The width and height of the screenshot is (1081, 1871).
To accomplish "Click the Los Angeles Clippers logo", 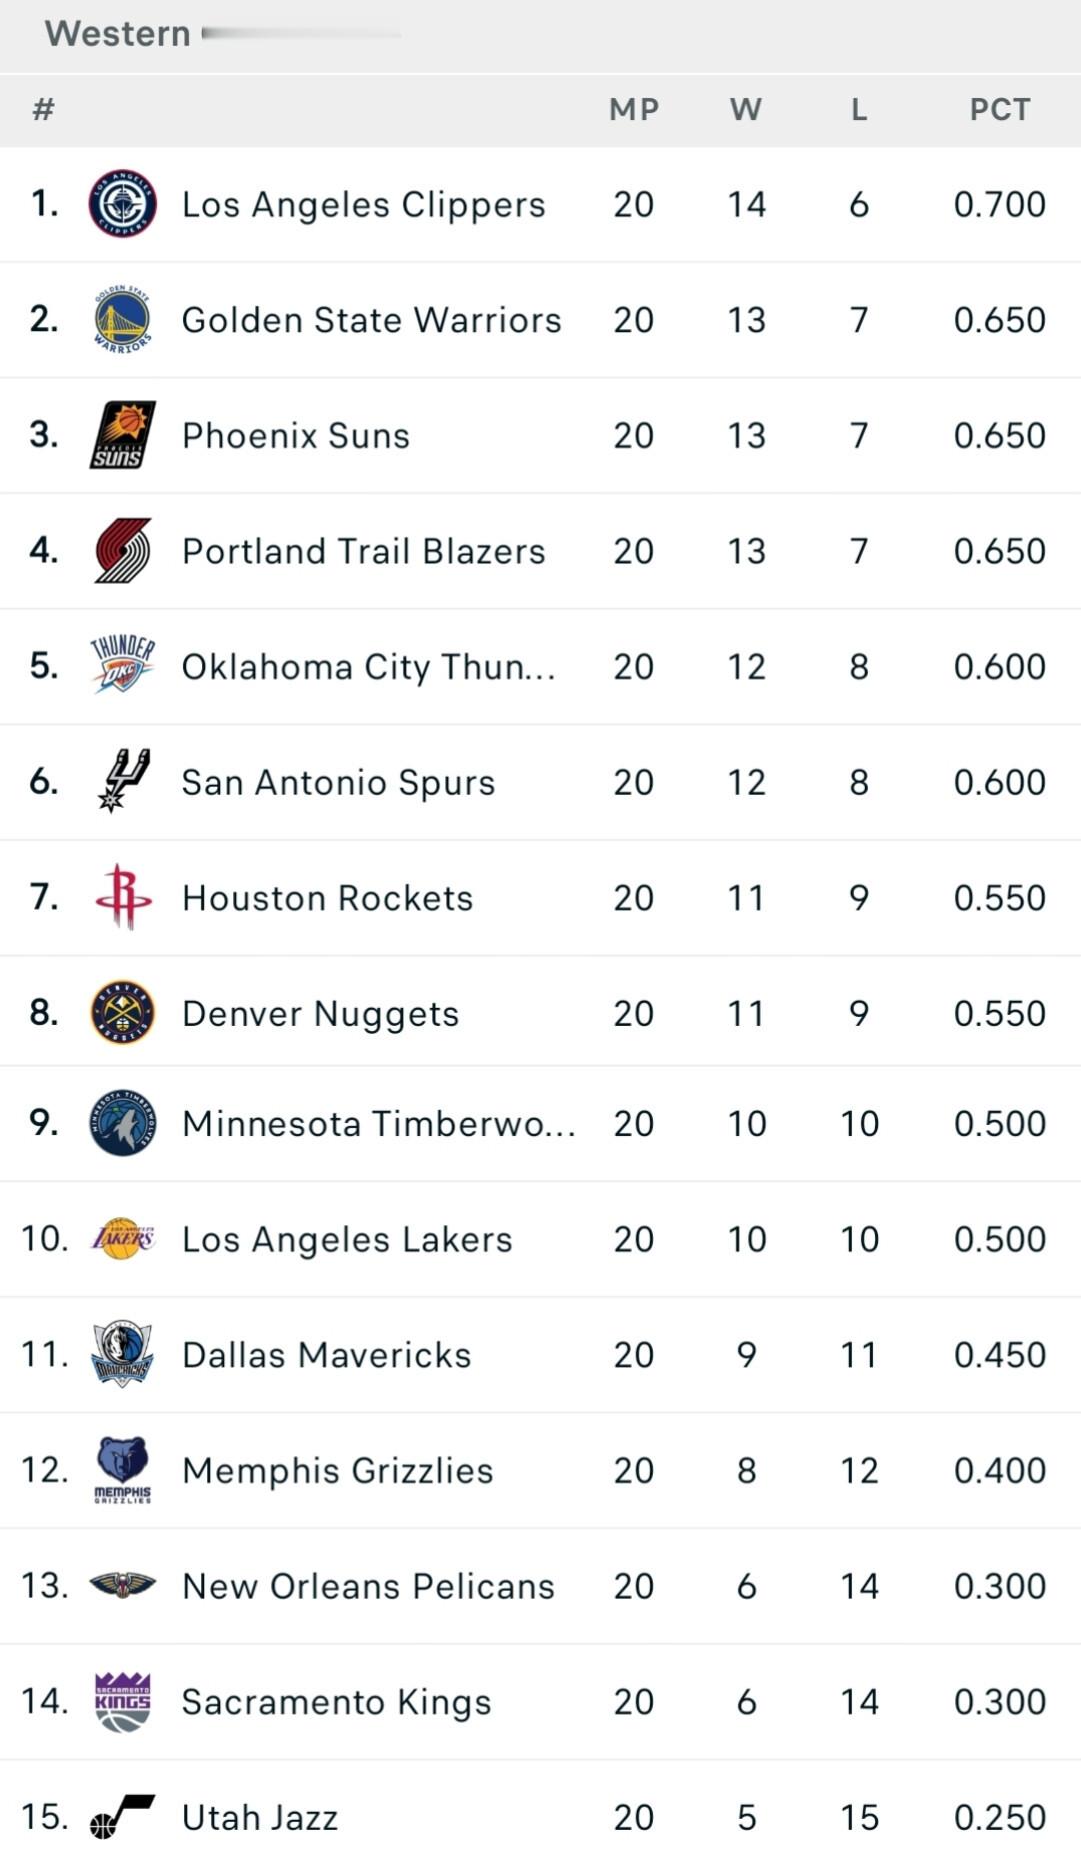I will [x=122, y=204].
